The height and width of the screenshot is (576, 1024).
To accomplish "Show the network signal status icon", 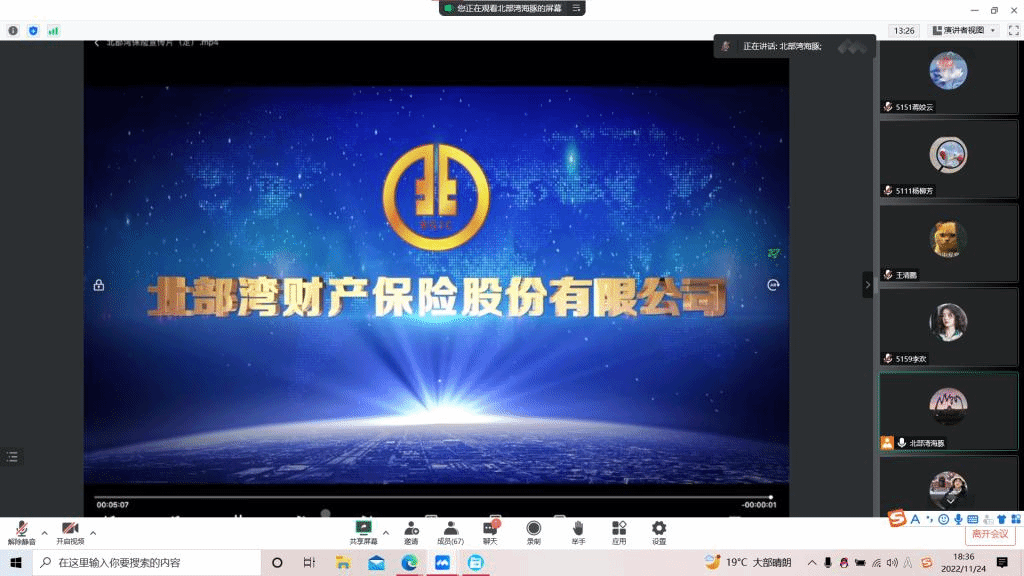I will tap(53, 30).
